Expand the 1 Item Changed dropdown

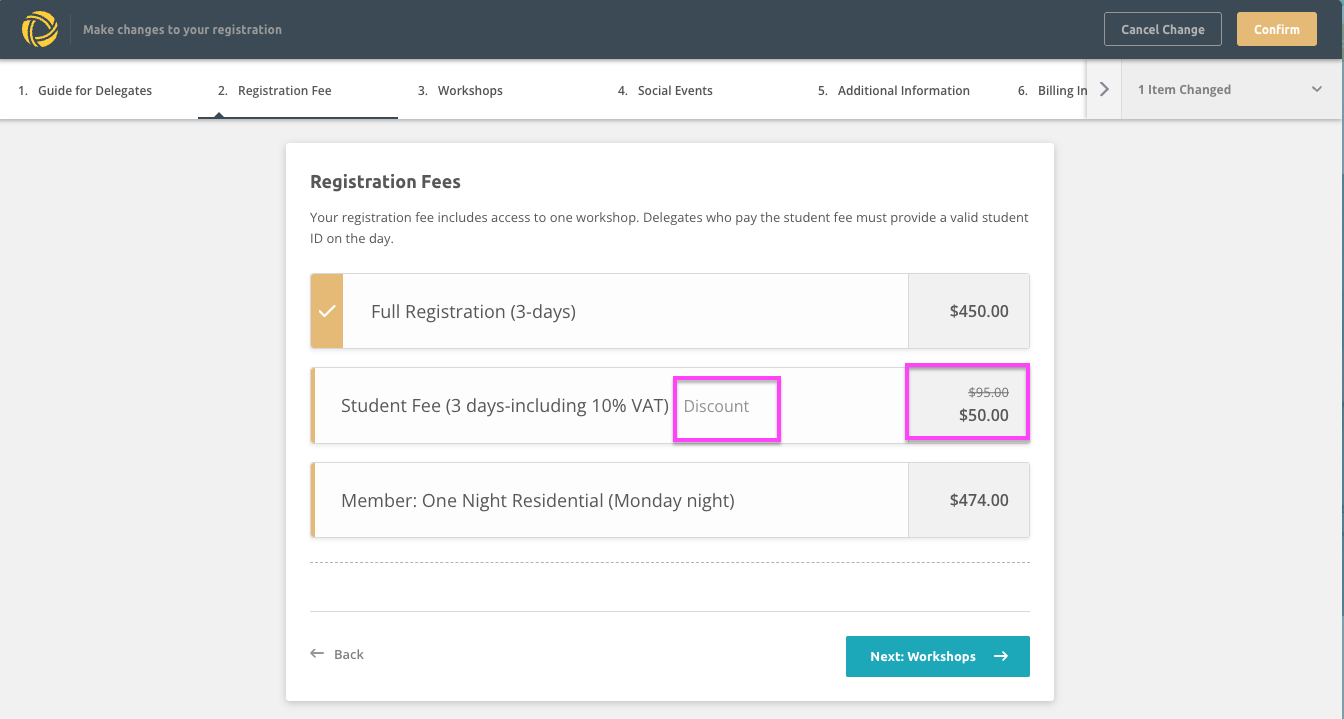click(x=1316, y=89)
